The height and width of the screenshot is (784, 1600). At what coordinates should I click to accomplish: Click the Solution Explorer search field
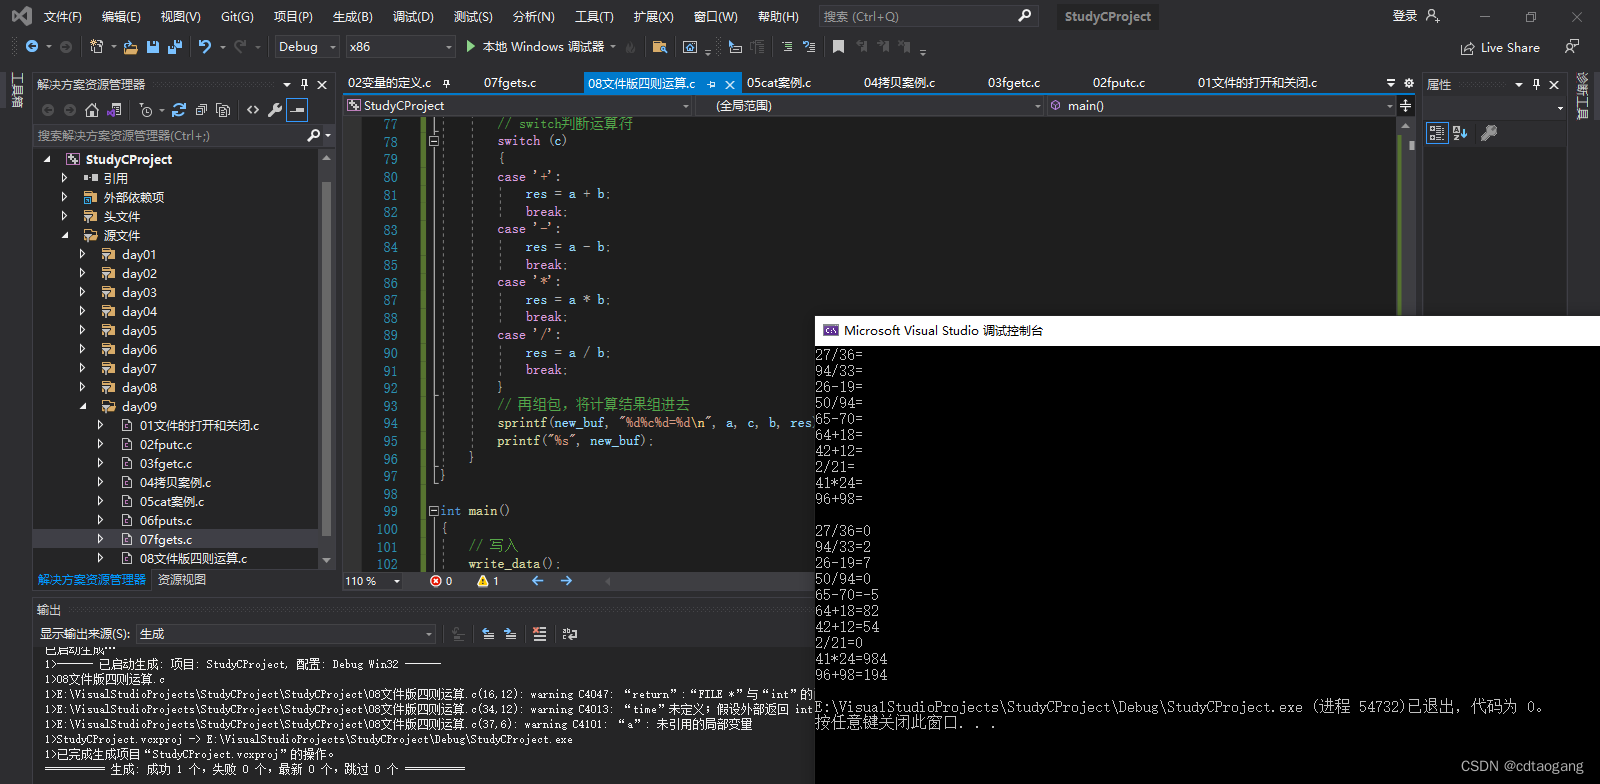pyautogui.click(x=170, y=135)
